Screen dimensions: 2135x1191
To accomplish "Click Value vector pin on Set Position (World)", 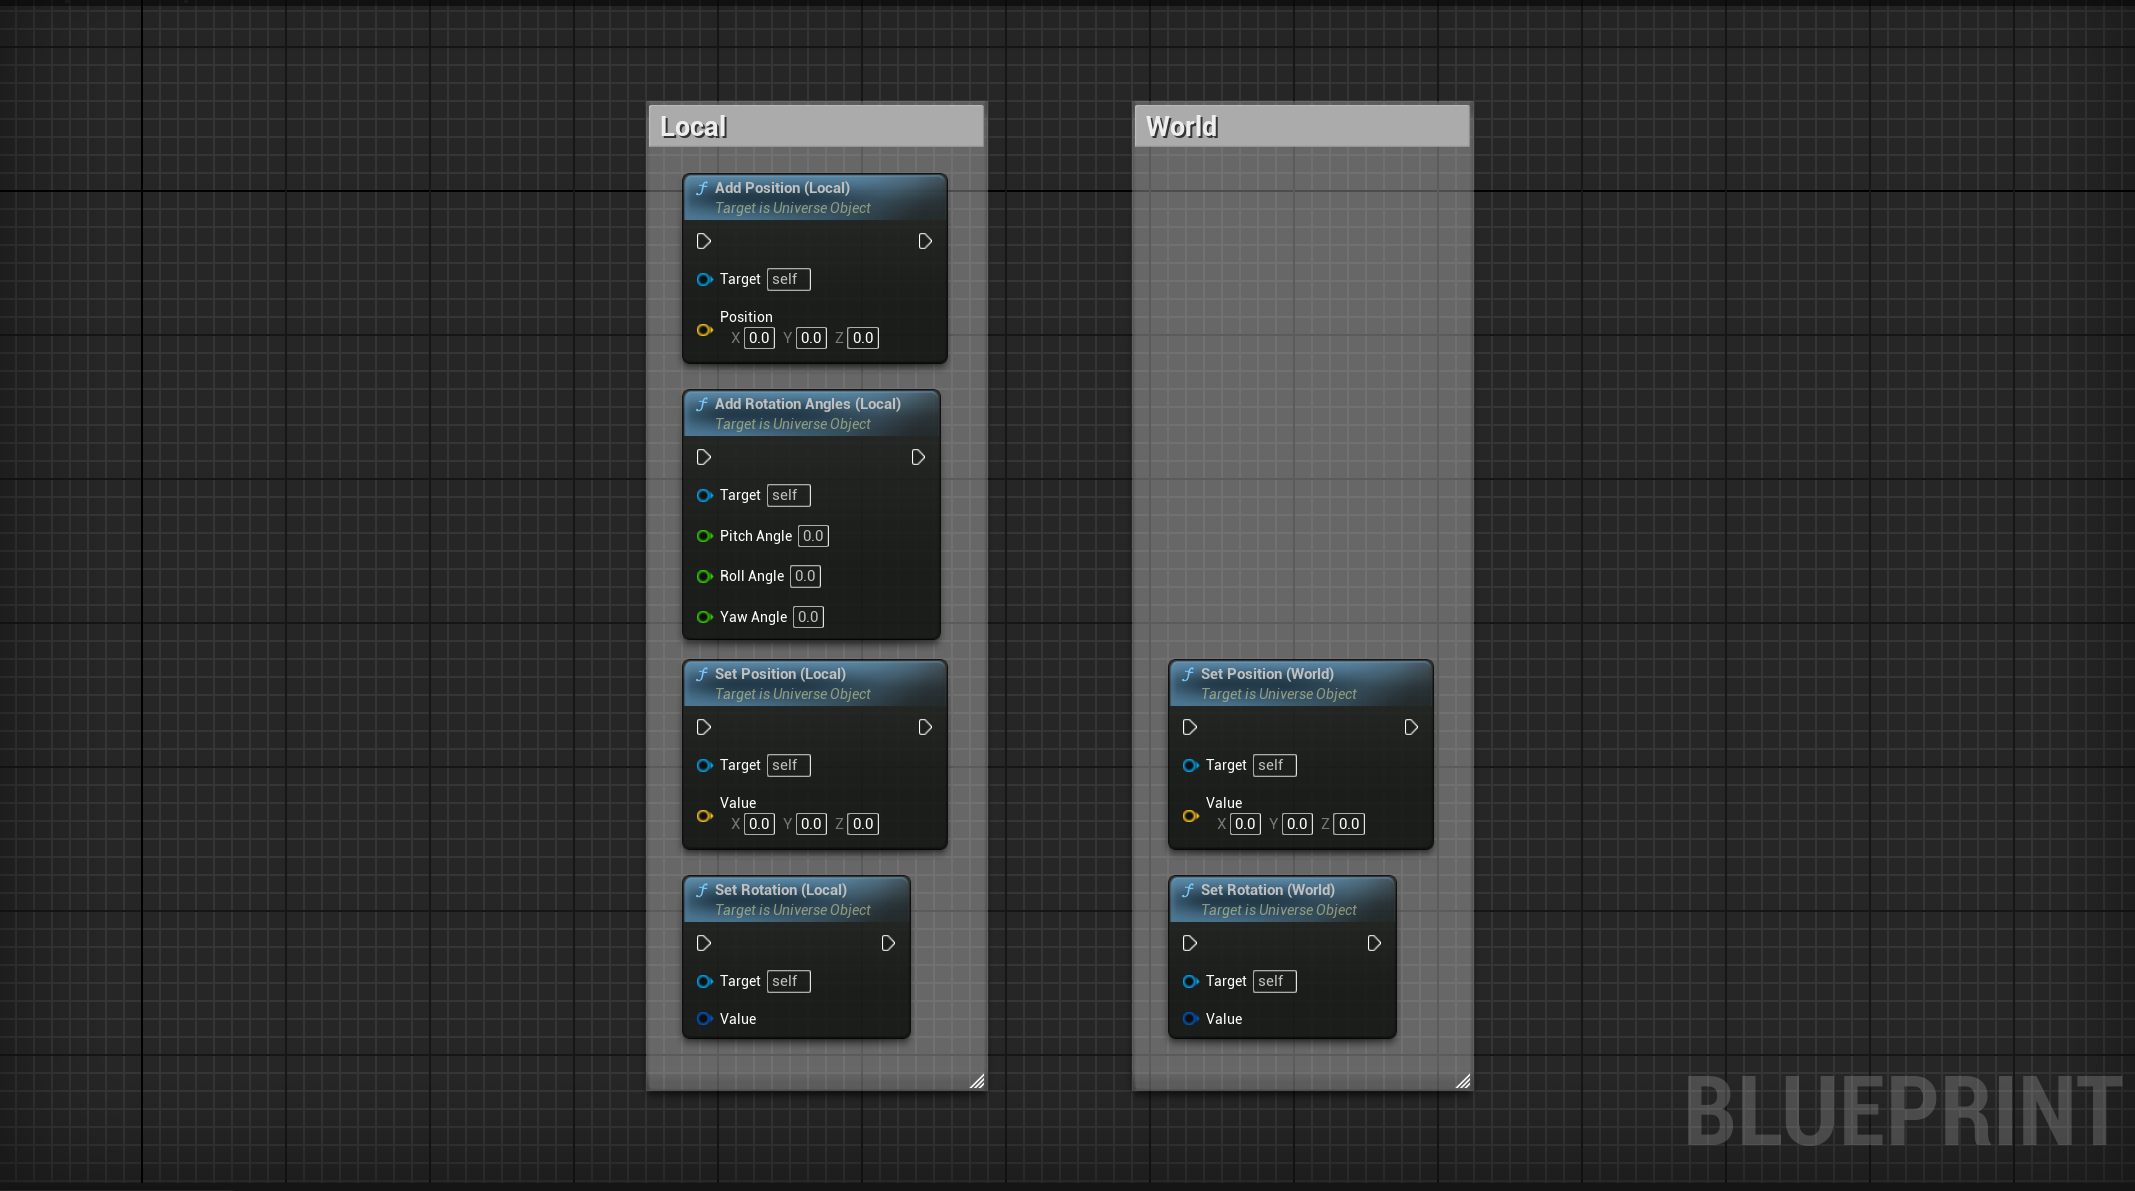I will coord(1190,816).
